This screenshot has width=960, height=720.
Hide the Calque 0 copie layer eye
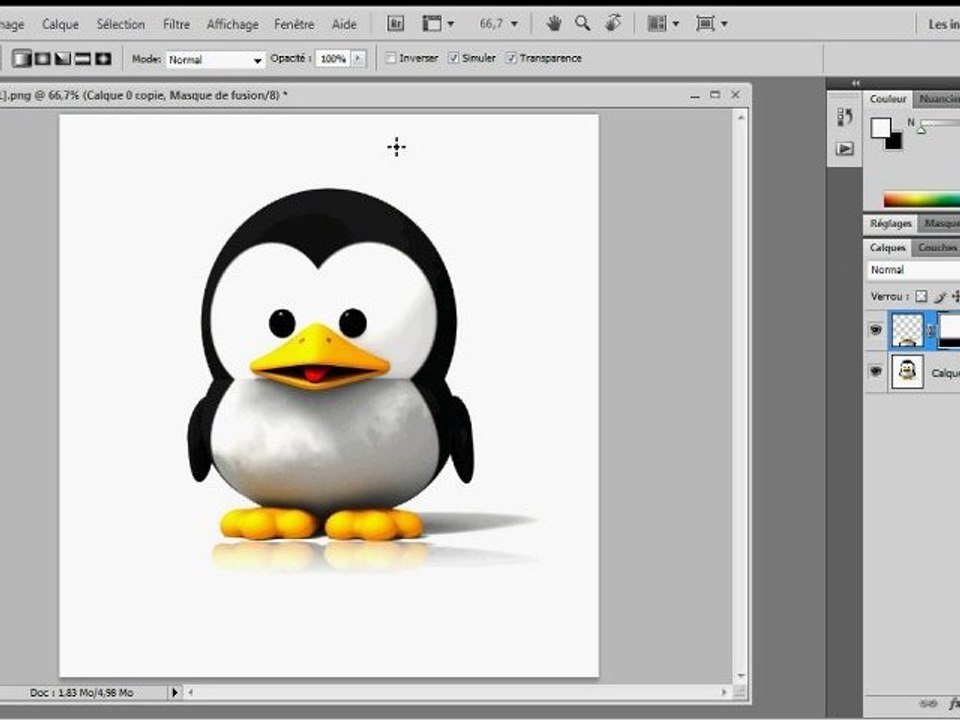[876, 331]
